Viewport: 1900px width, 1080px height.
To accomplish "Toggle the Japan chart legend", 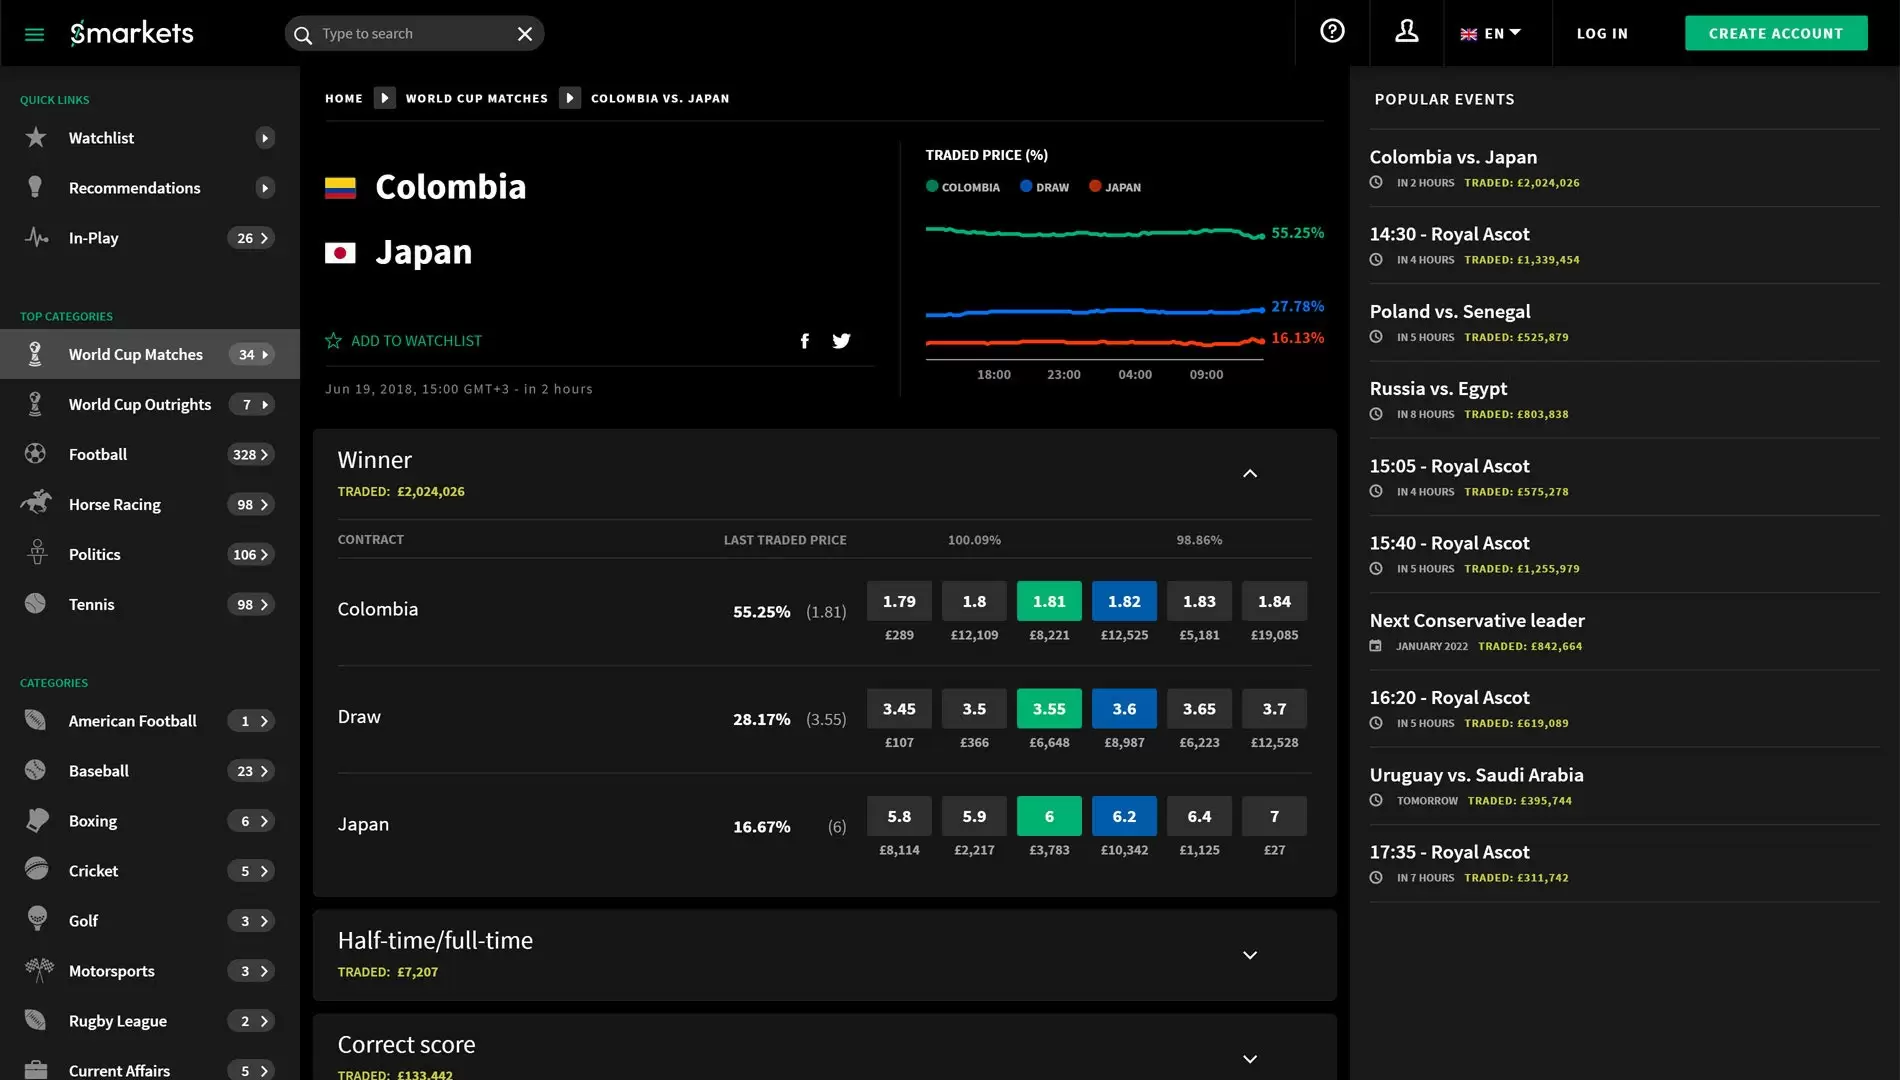I will coord(1115,187).
